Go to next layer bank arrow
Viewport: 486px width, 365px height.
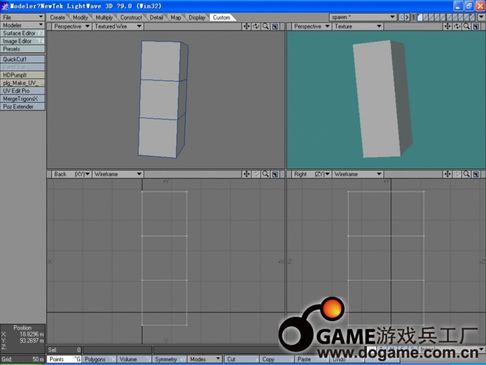407,17
